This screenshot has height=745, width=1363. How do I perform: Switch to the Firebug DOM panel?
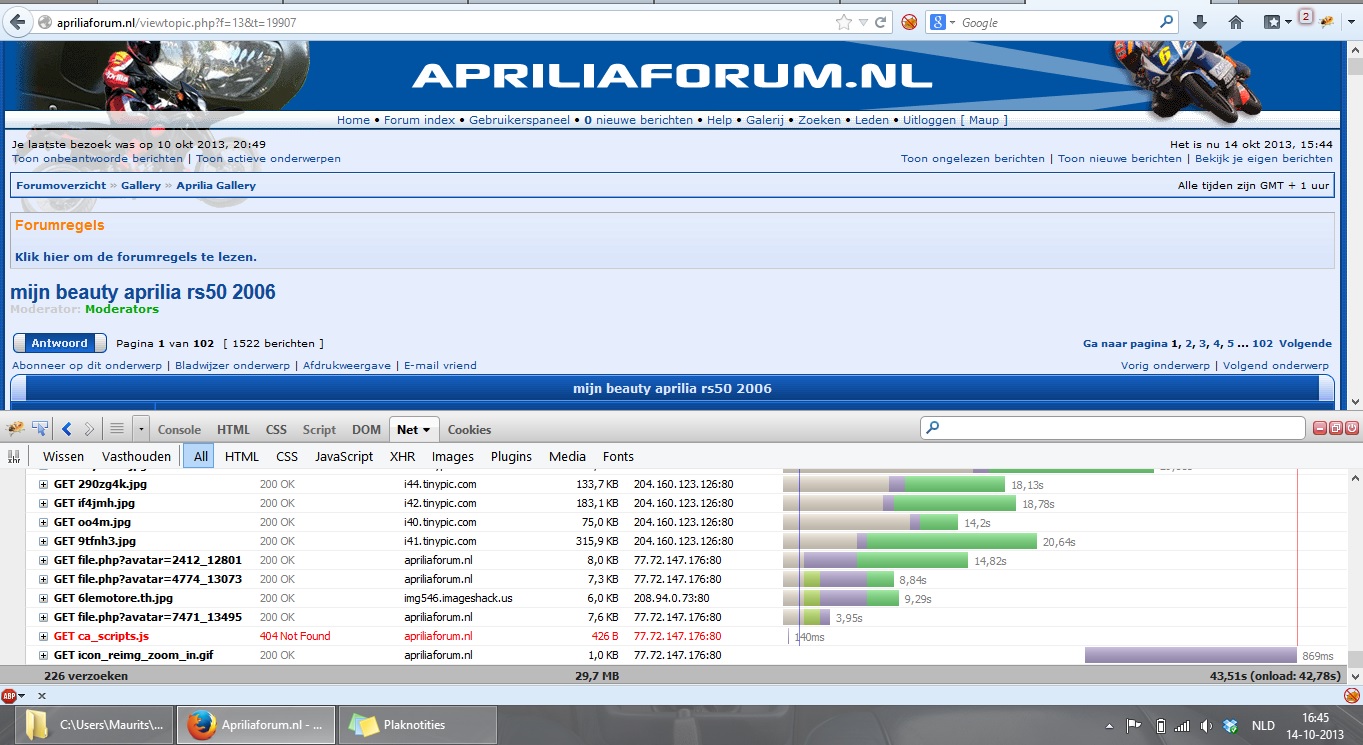click(366, 430)
